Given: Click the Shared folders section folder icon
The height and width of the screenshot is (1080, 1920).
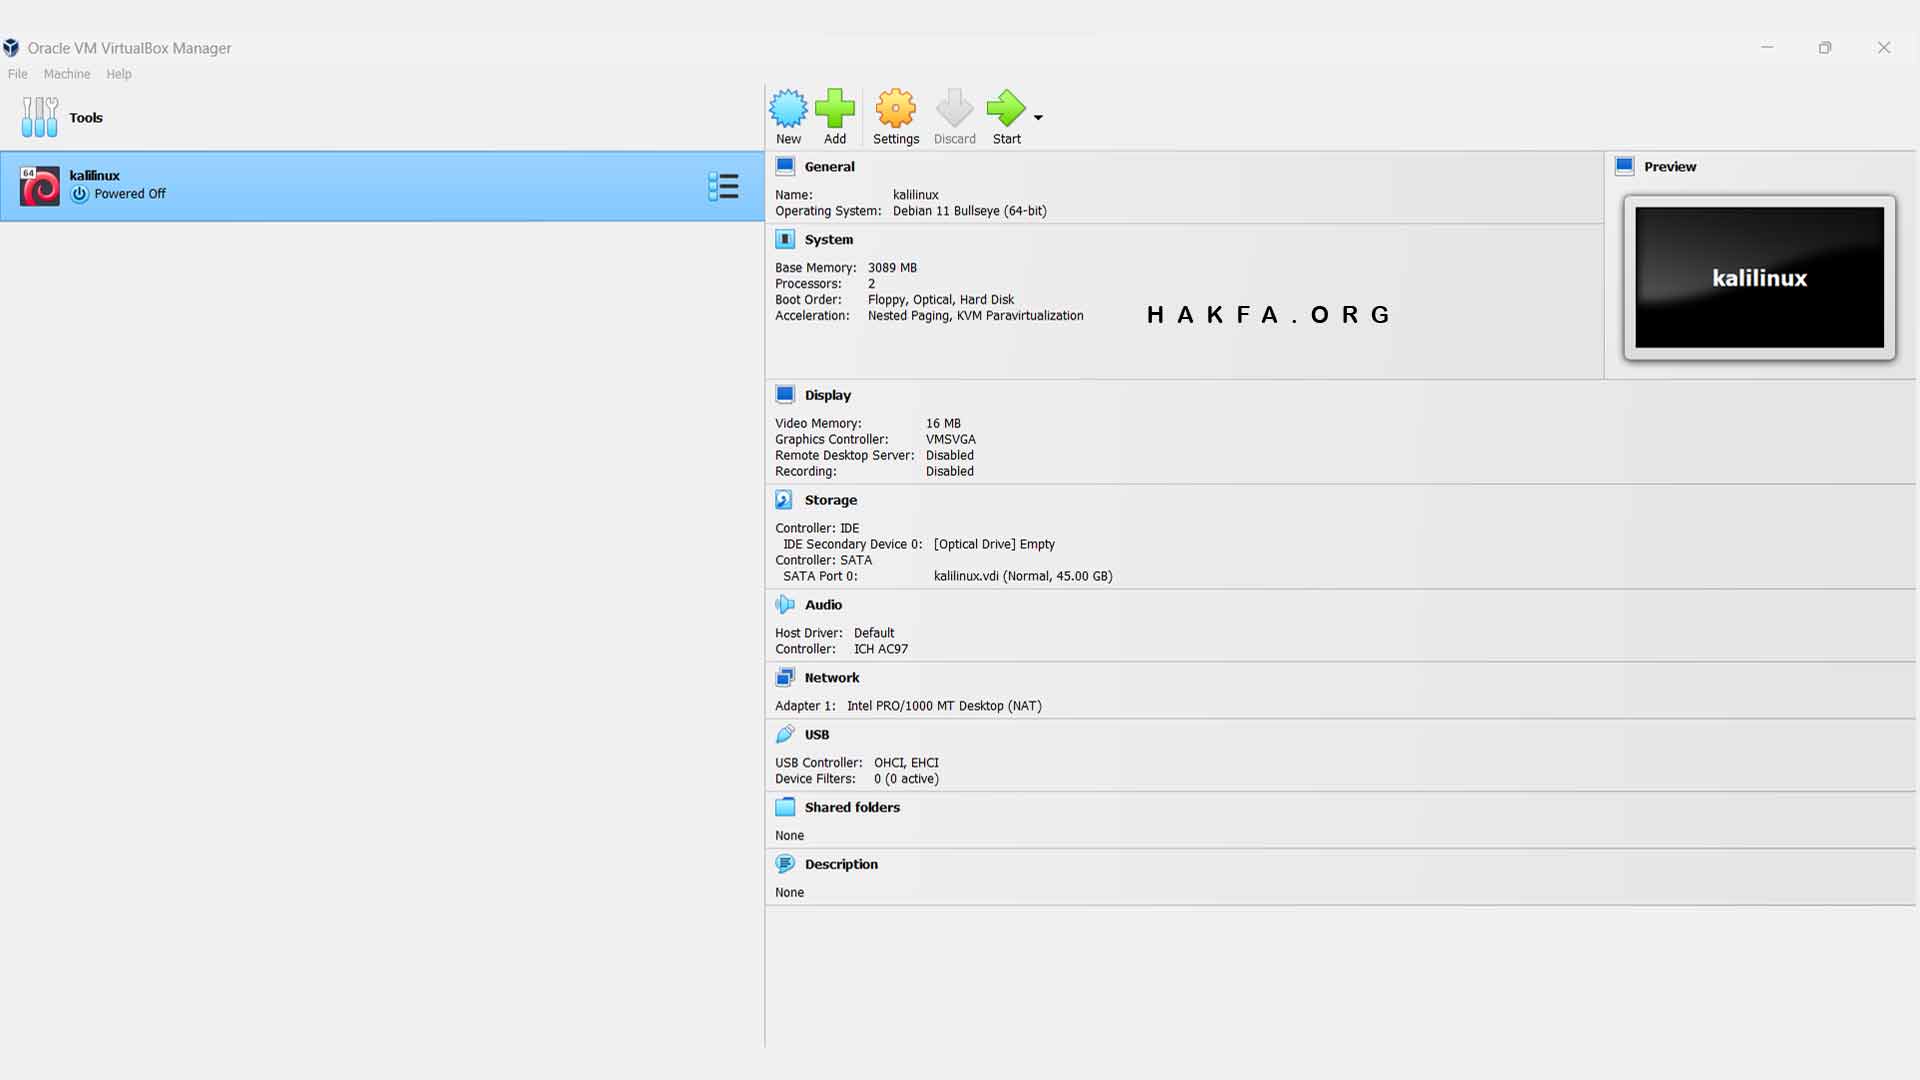Looking at the screenshot, I should pos(785,807).
